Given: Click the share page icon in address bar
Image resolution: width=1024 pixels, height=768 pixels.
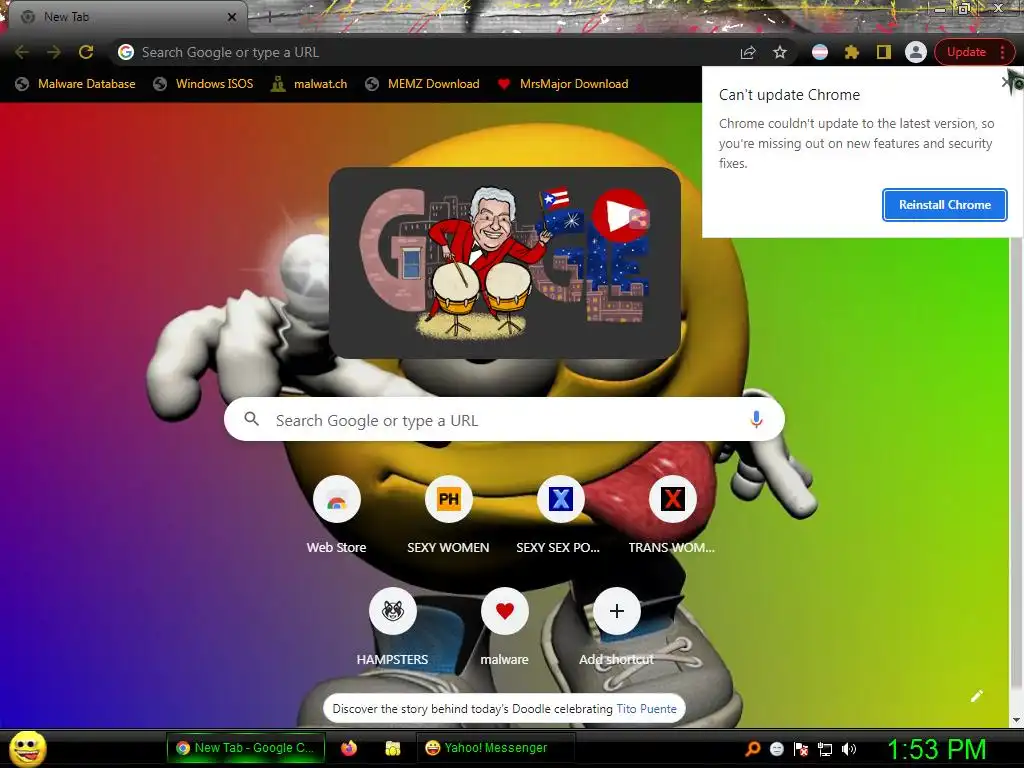Looking at the screenshot, I should (x=748, y=52).
